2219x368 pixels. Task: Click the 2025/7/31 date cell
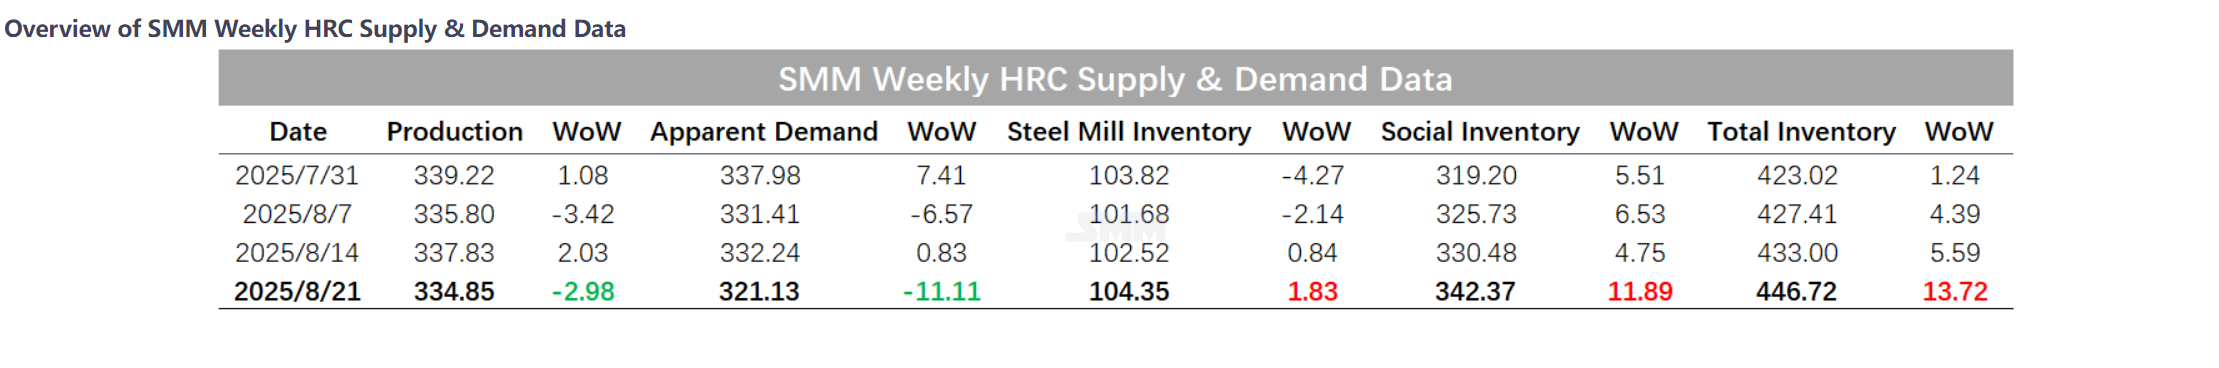[297, 176]
